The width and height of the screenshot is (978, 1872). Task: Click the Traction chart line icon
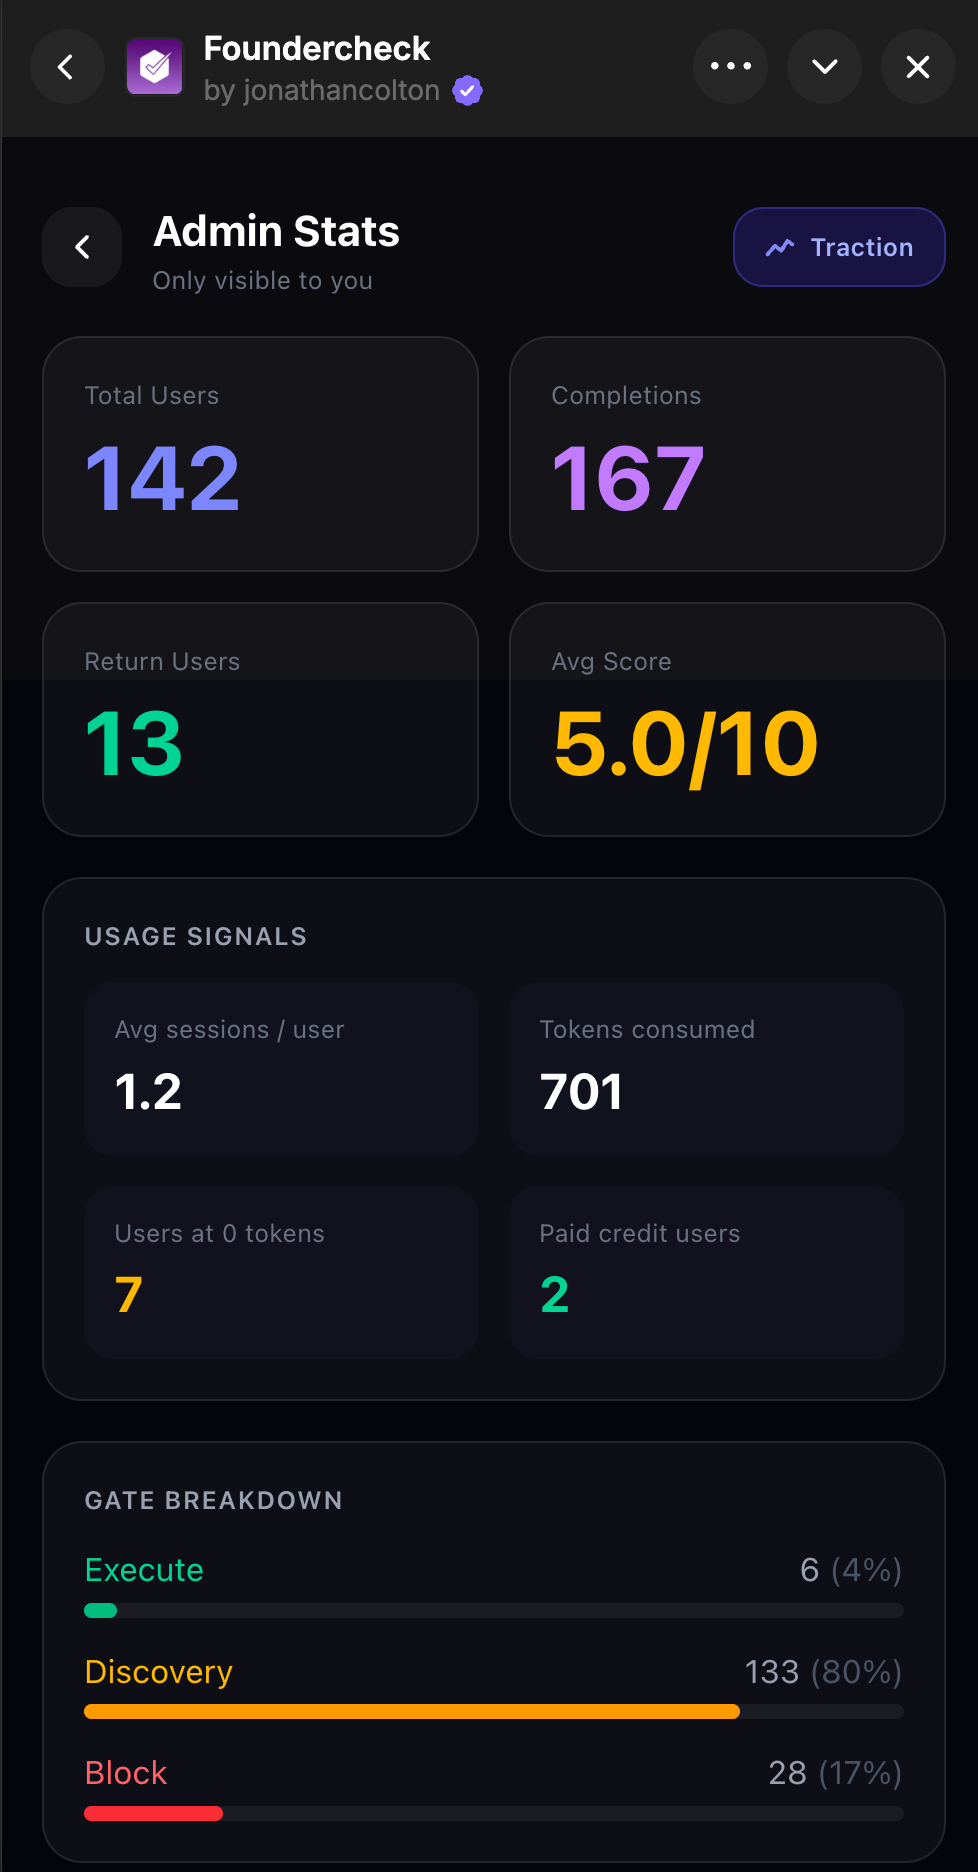point(780,247)
